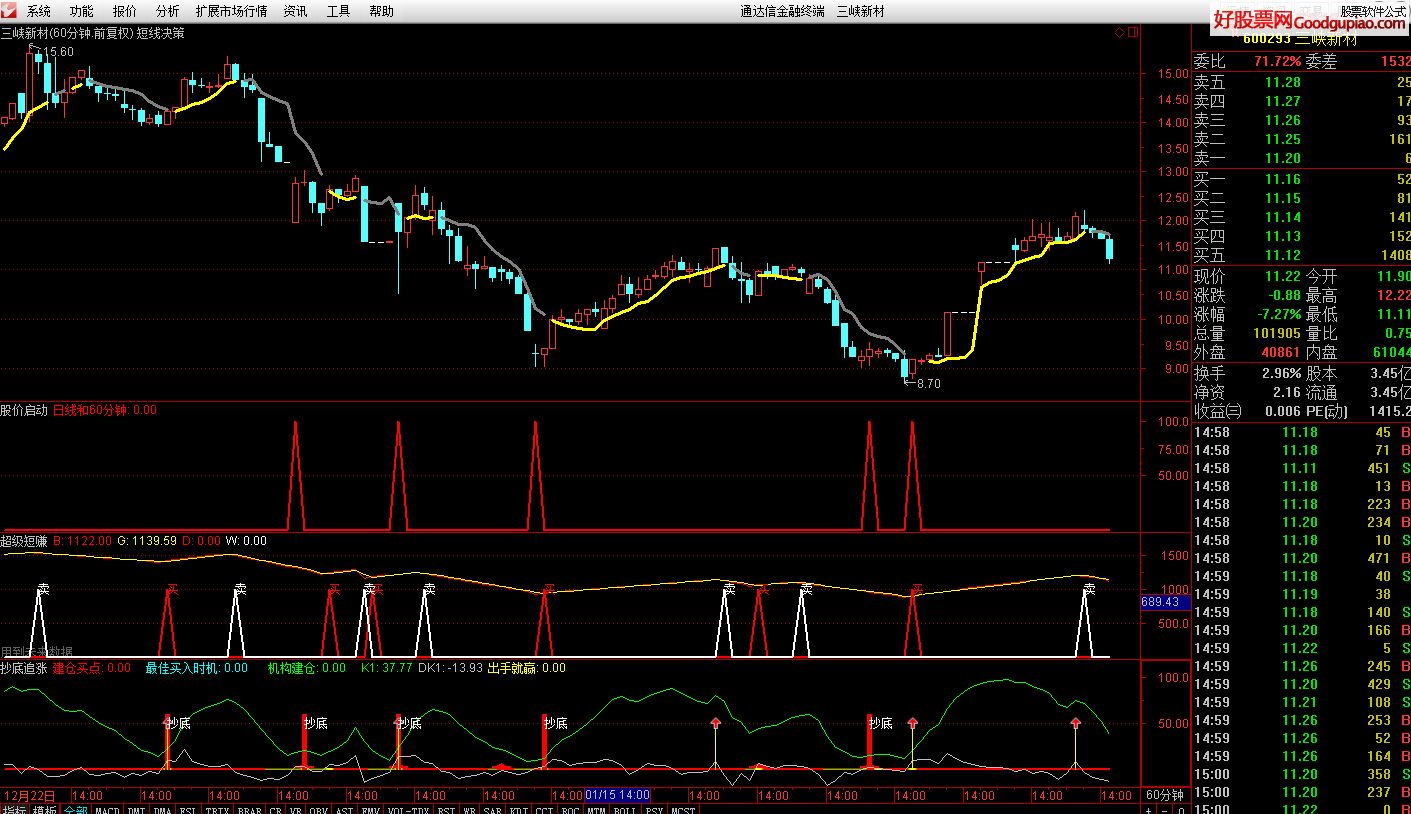The height and width of the screenshot is (814, 1411).
Task: Switch to the SAR indicator tab
Action: click(x=493, y=809)
